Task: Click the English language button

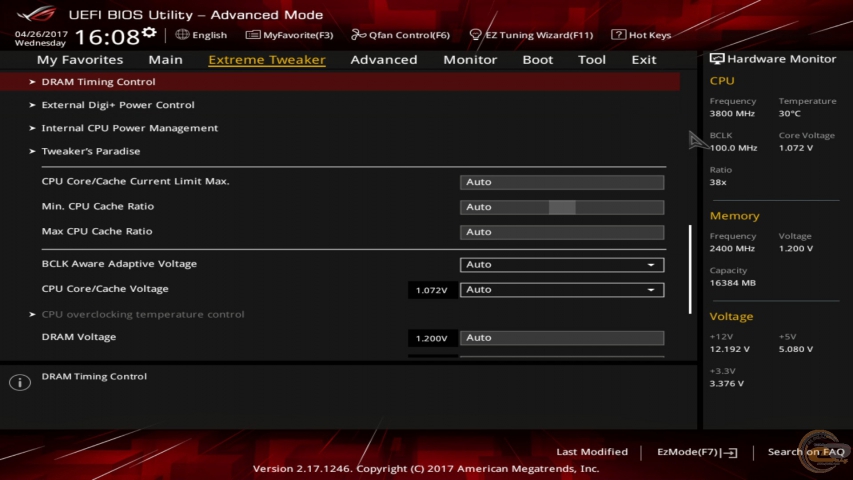Action: pos(201,35)
